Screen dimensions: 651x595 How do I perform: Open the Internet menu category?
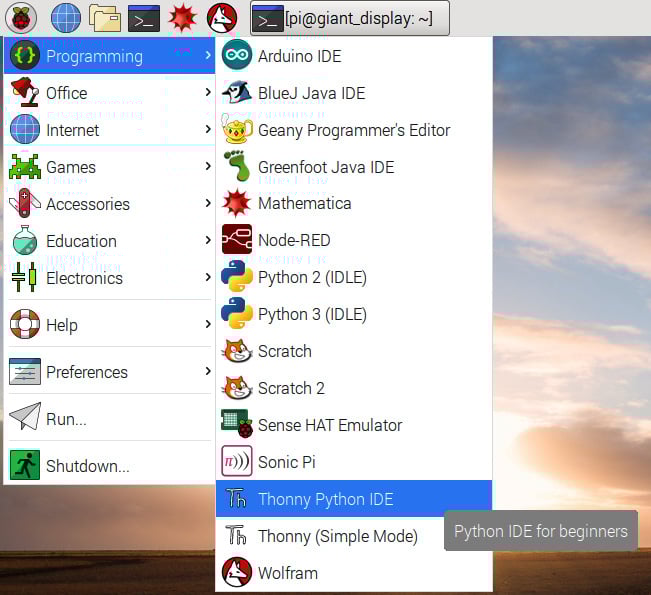click(x=109, y=129)
